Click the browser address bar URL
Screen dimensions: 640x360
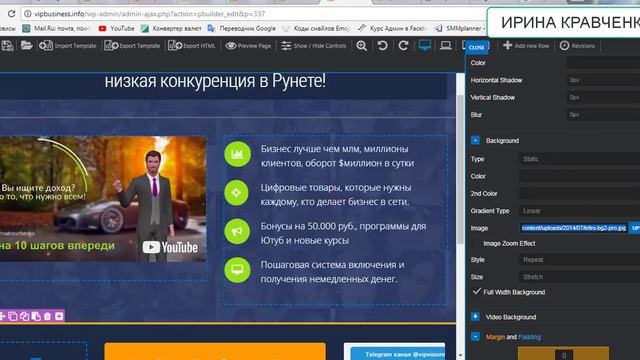(x=149, y=14)
